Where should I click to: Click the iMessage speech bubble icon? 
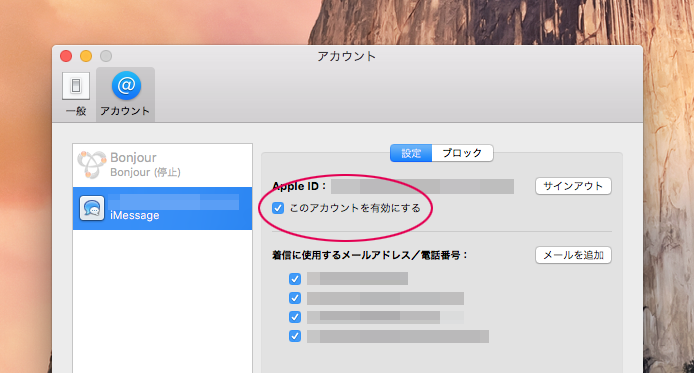point(92,208)
